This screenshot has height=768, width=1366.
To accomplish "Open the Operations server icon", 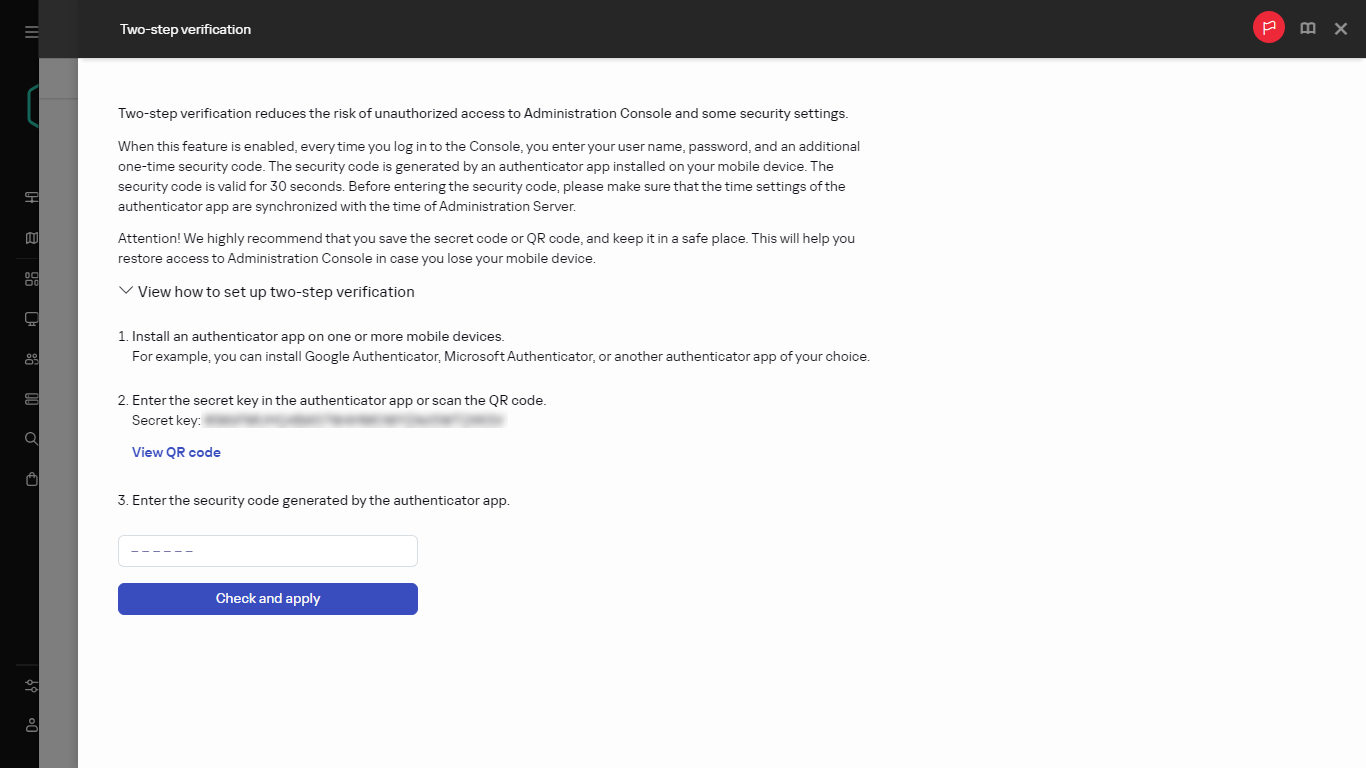I will (x=31, y=398).
